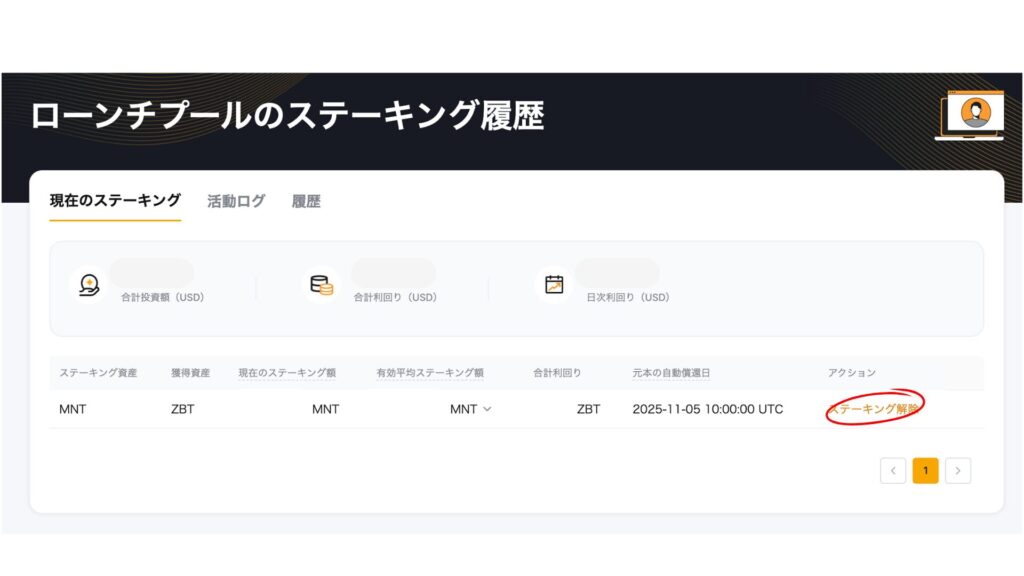The height and width of the screenshot is (576, 1024).
Task: Click MNT in the ステーキング資産 column
Action: (x=73, y=409)
